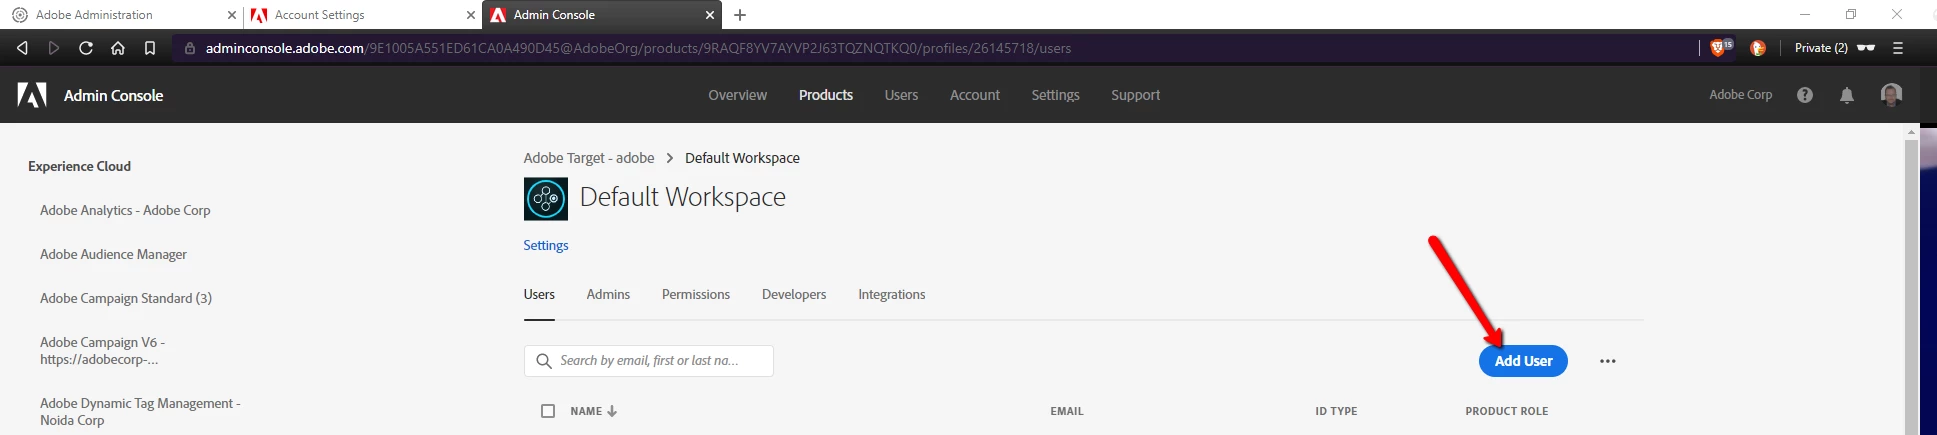The image size is (1937, 435).
Task: Select the Admins tab
Action: [x=608, y=294]
